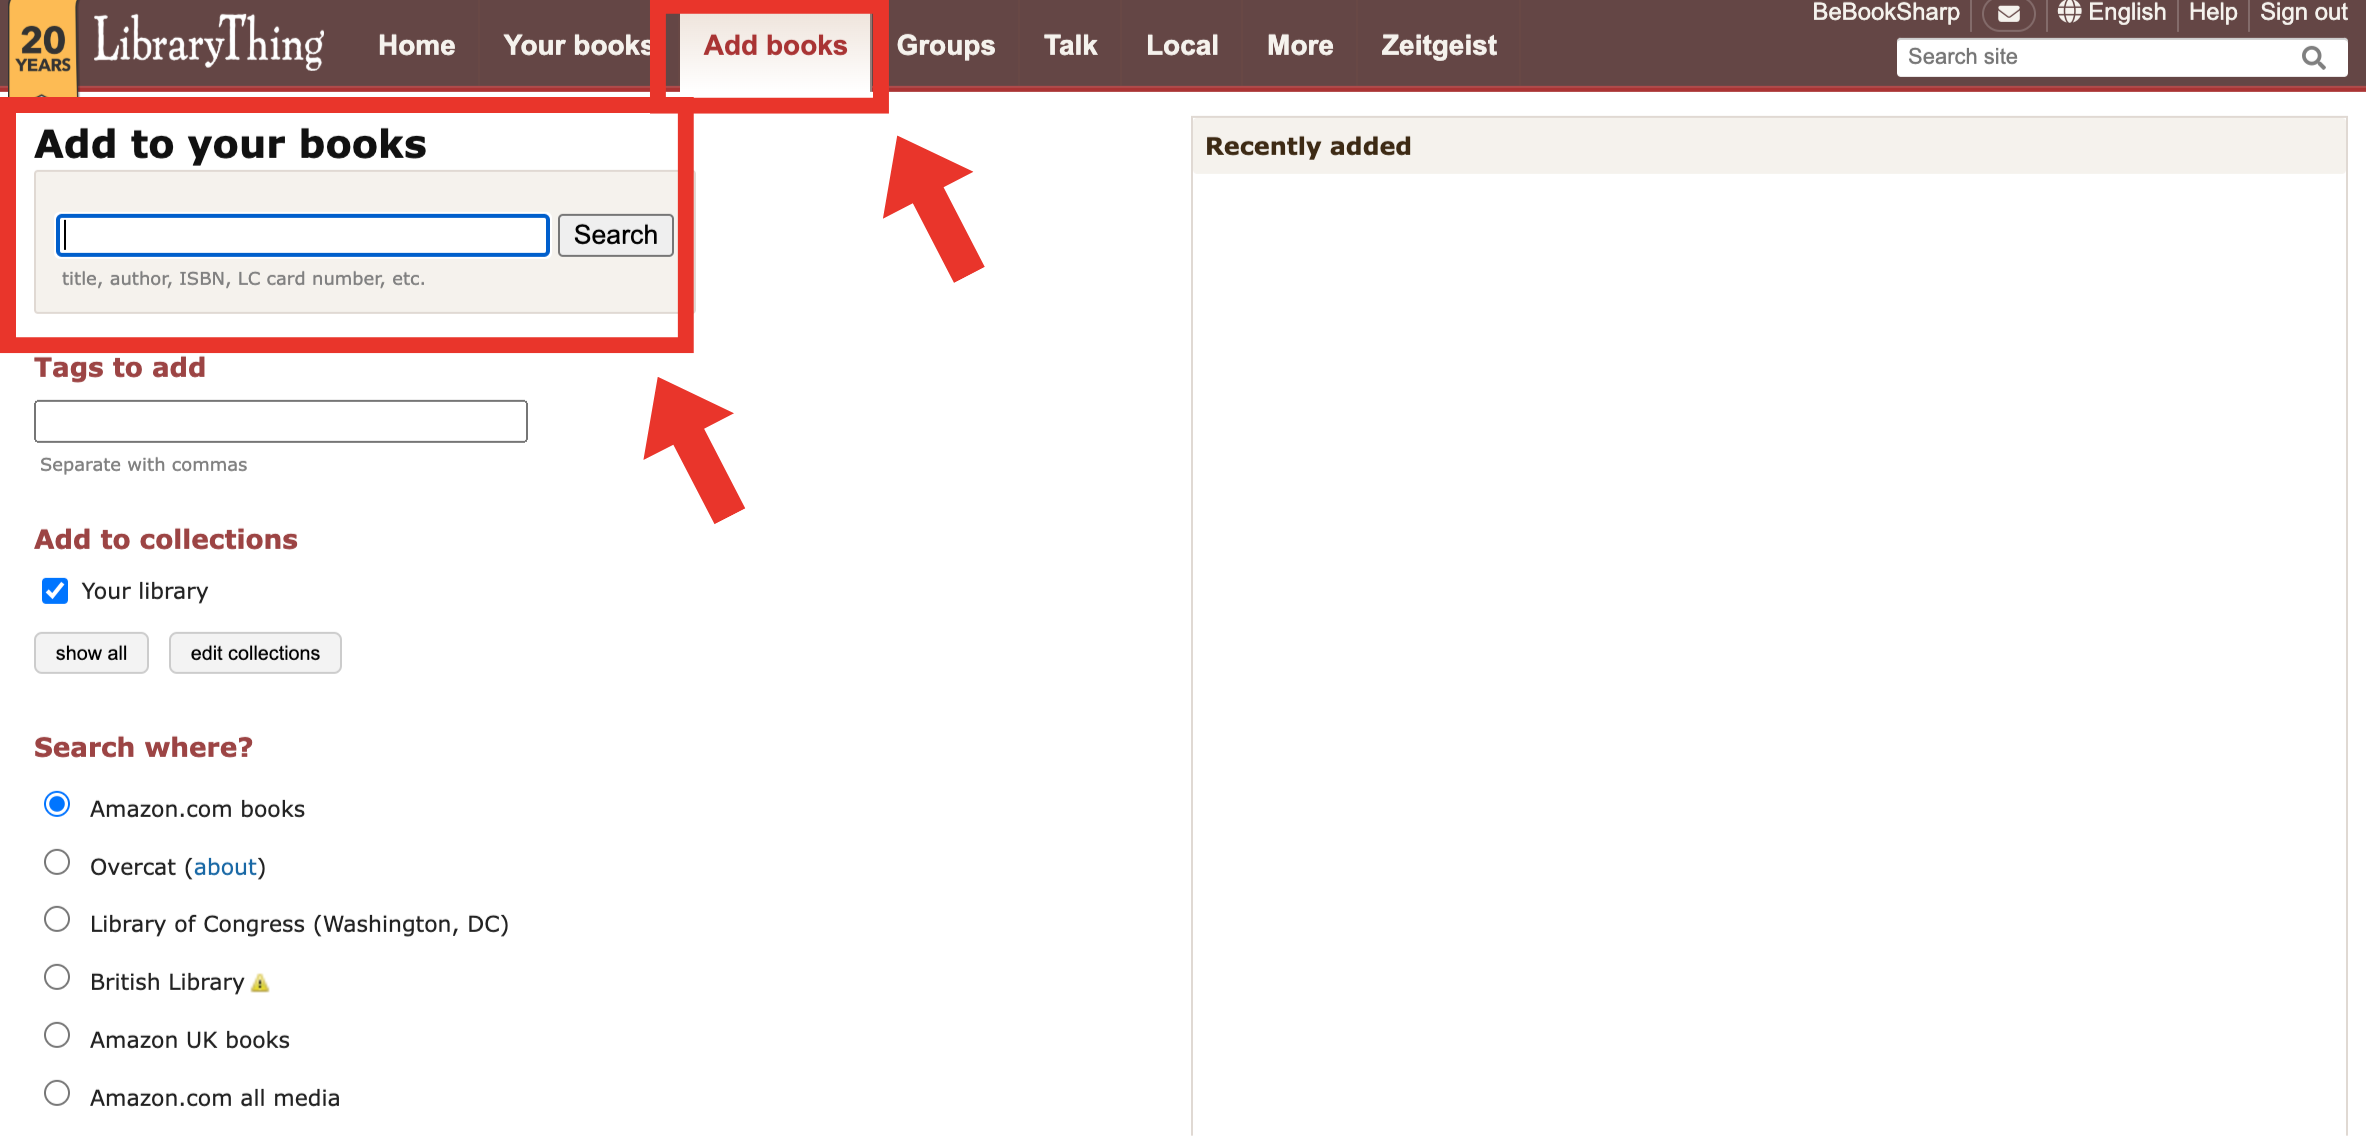Click the warning icon beside British Library
The height and width of the screenshot is (1138, 2366).
click(260, 983)
